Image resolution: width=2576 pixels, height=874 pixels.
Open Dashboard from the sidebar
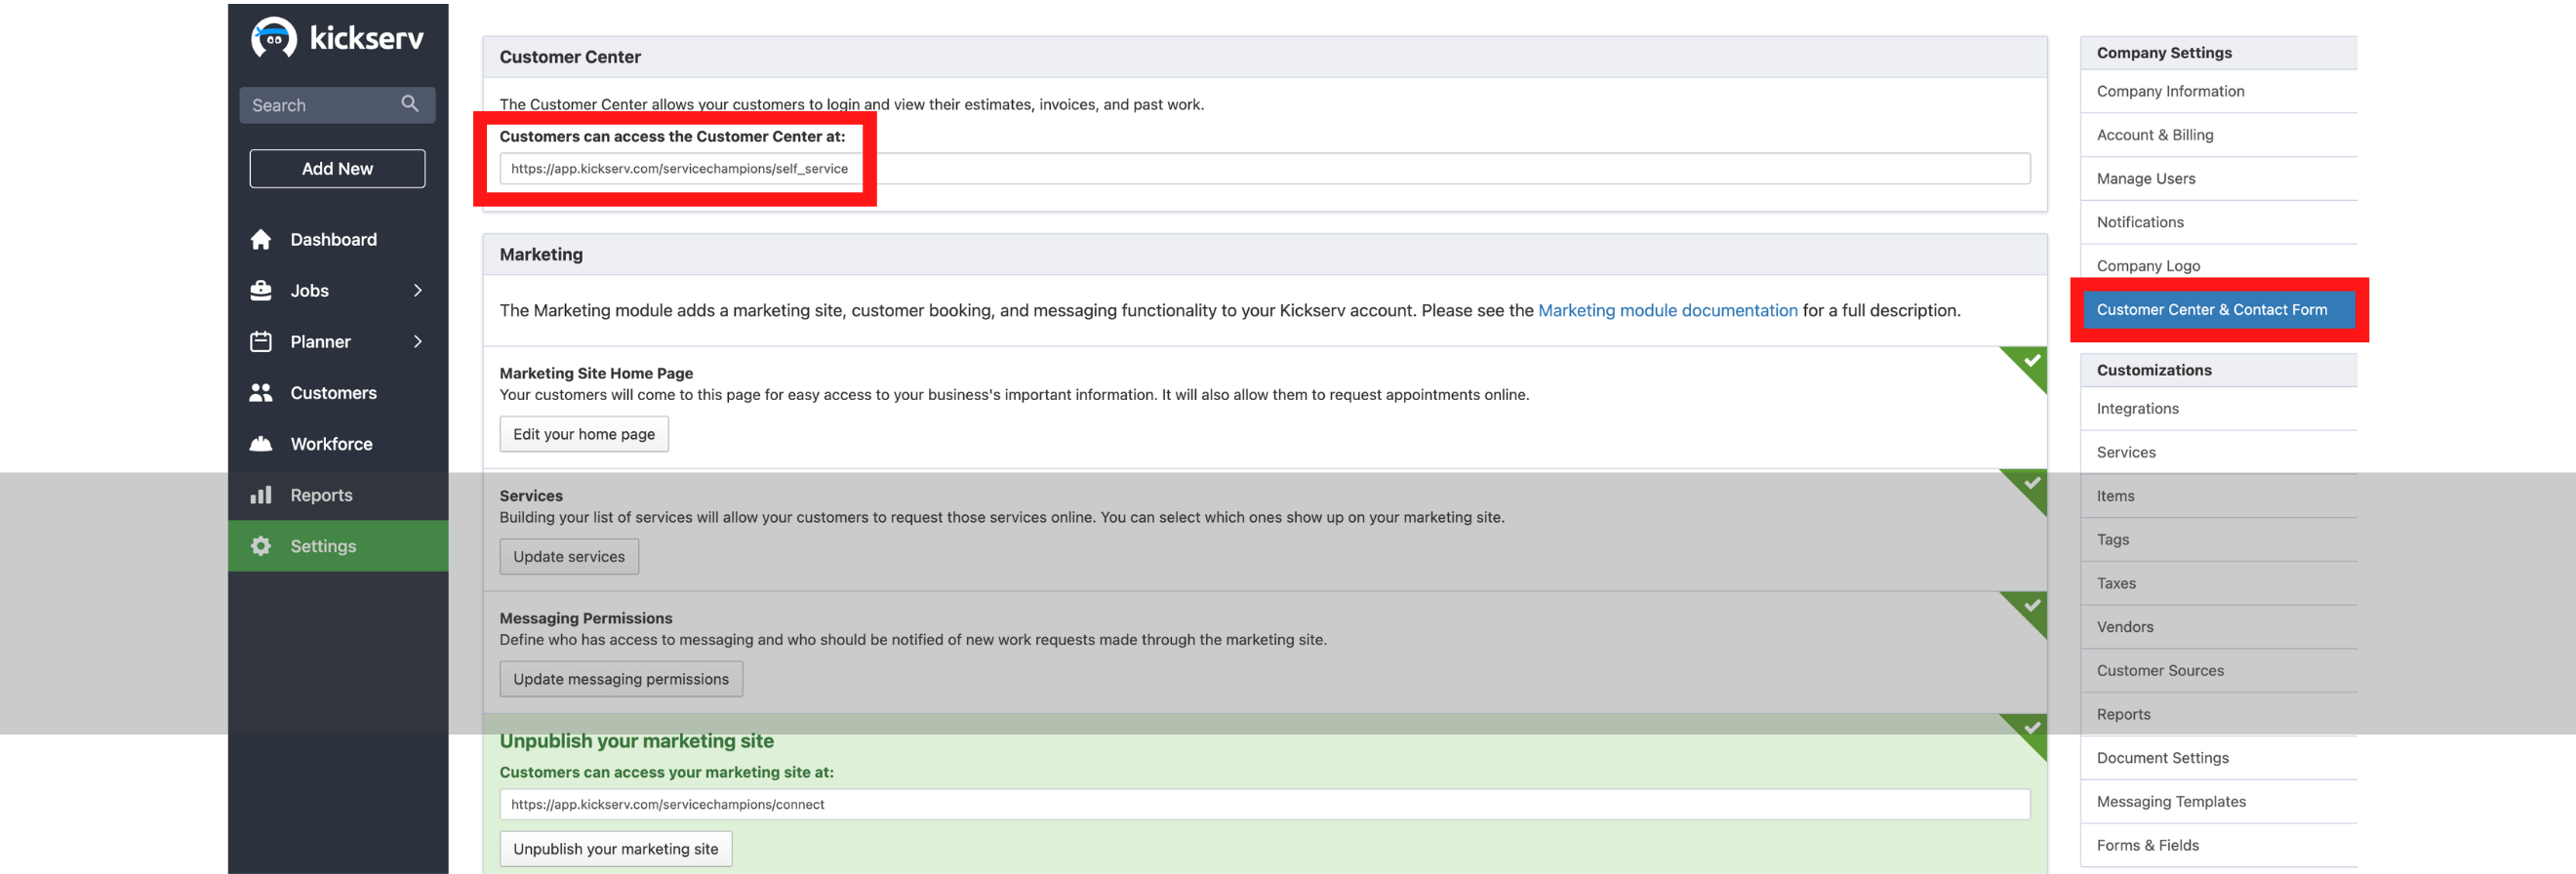click(338, 239)
